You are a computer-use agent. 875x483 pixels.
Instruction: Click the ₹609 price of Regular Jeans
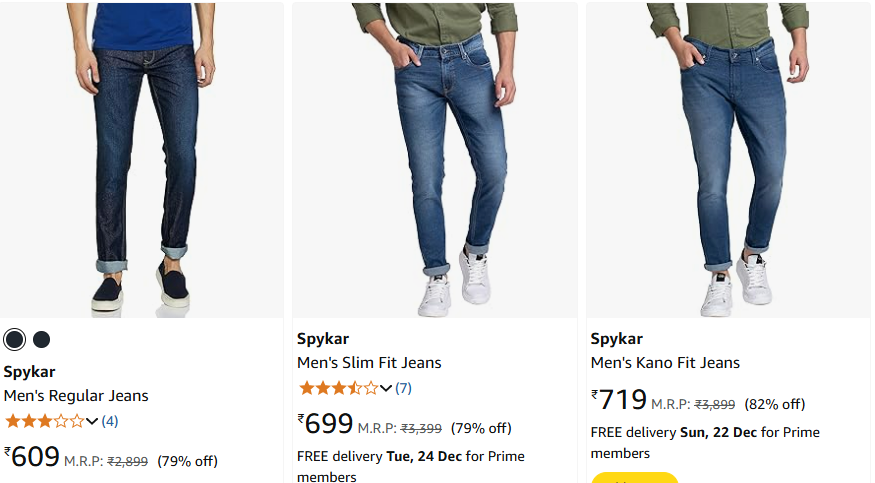(32, 457)
